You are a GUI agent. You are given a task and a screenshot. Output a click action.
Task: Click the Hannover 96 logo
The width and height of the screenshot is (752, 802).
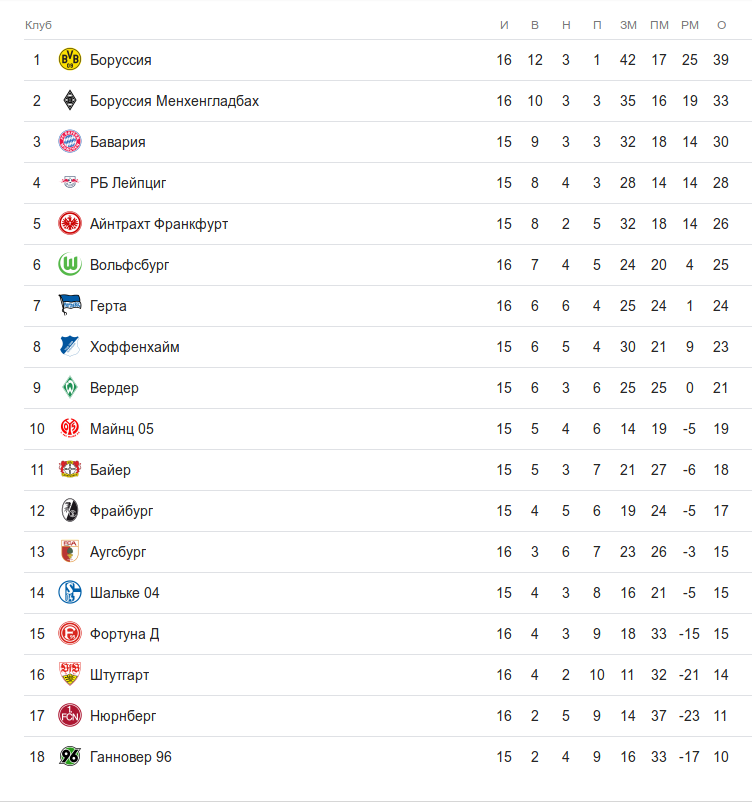70,757
